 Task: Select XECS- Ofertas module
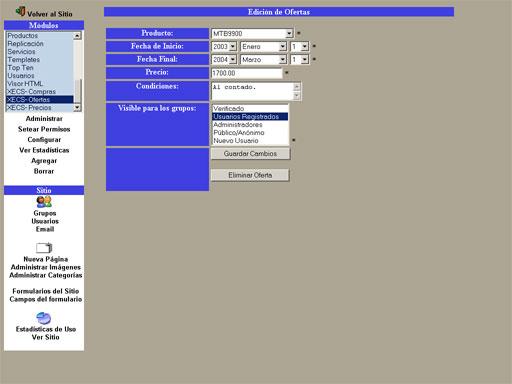(40, 100)
